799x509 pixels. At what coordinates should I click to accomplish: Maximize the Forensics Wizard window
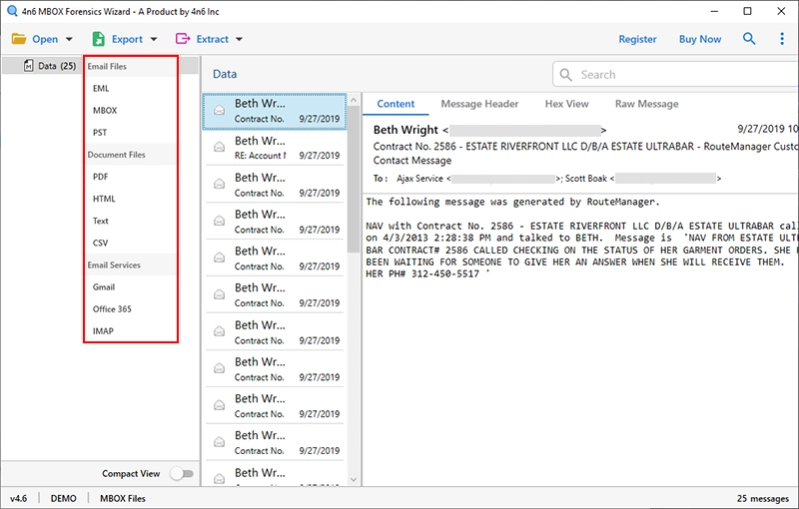[747, 11]
